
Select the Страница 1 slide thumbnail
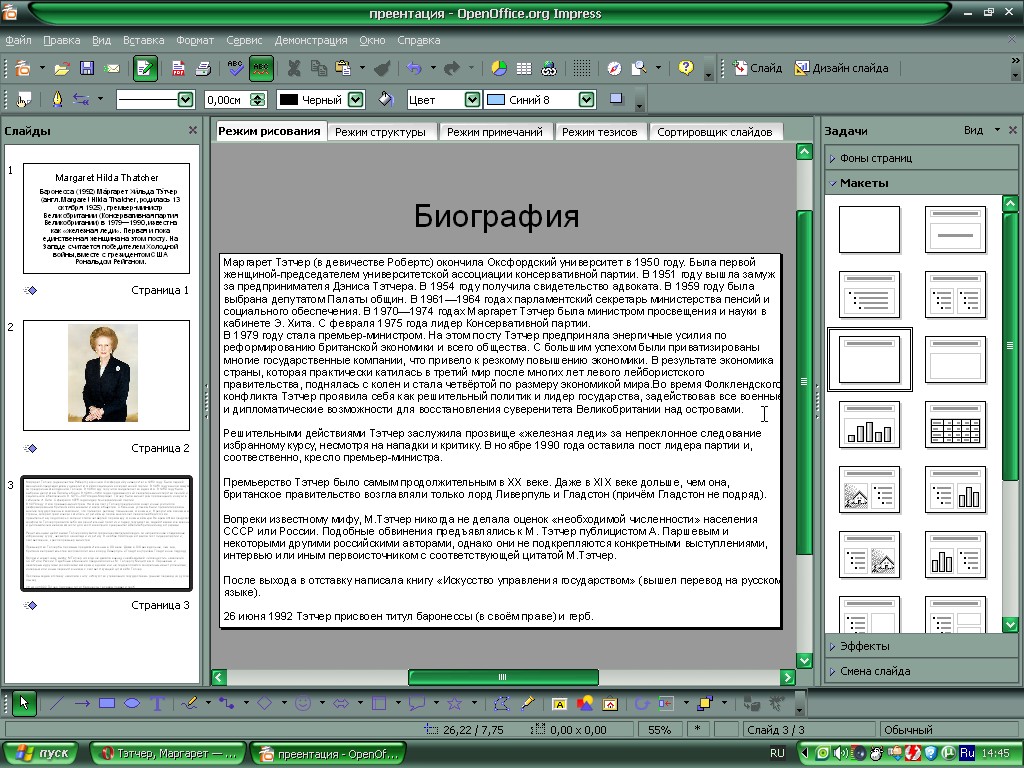click(106, 219)
